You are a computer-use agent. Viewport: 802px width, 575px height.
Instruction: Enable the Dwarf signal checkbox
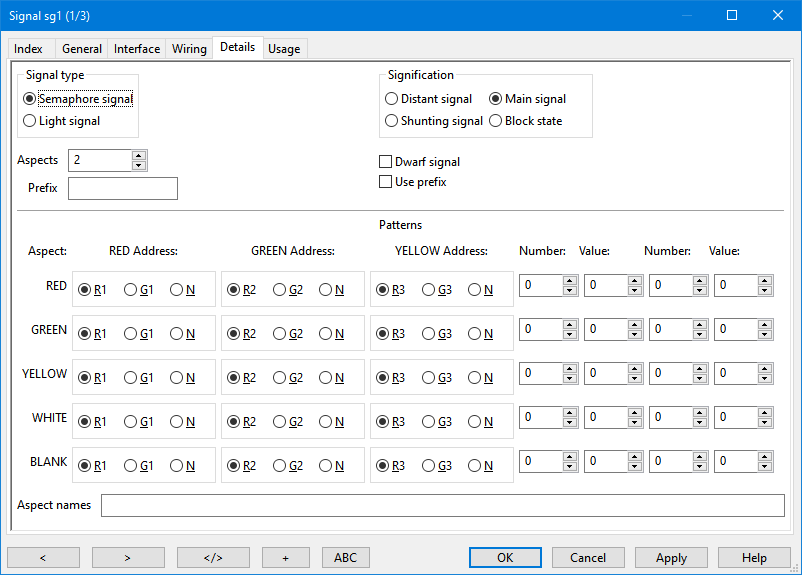386,161
